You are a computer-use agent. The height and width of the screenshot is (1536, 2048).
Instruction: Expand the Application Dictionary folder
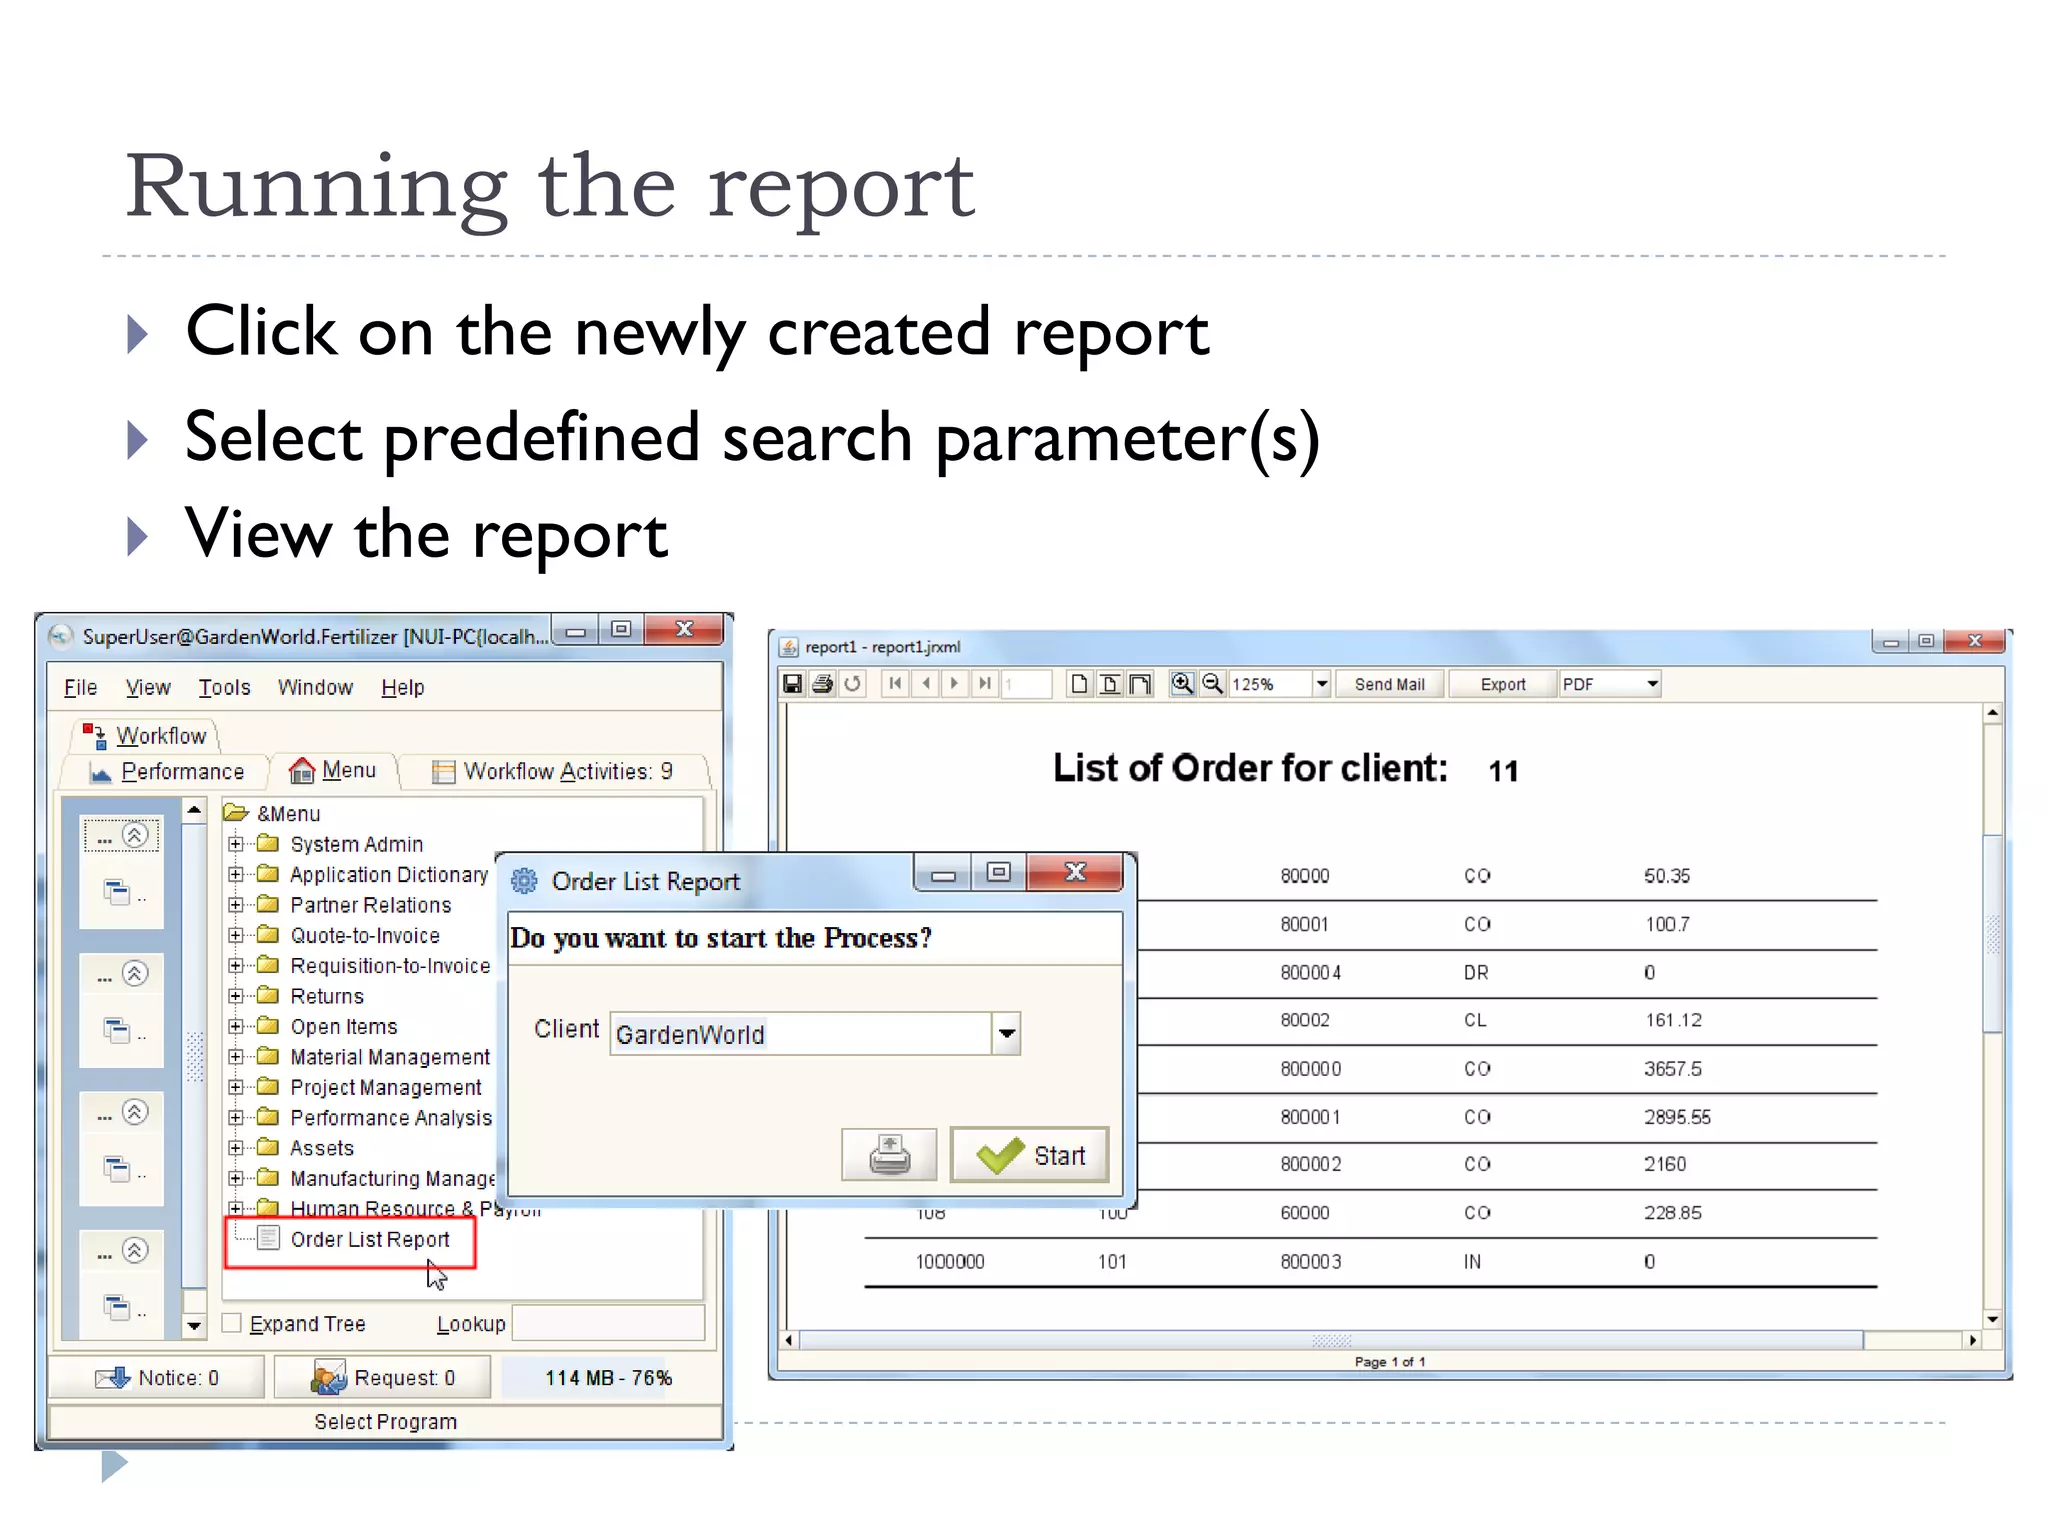(235, 874)
